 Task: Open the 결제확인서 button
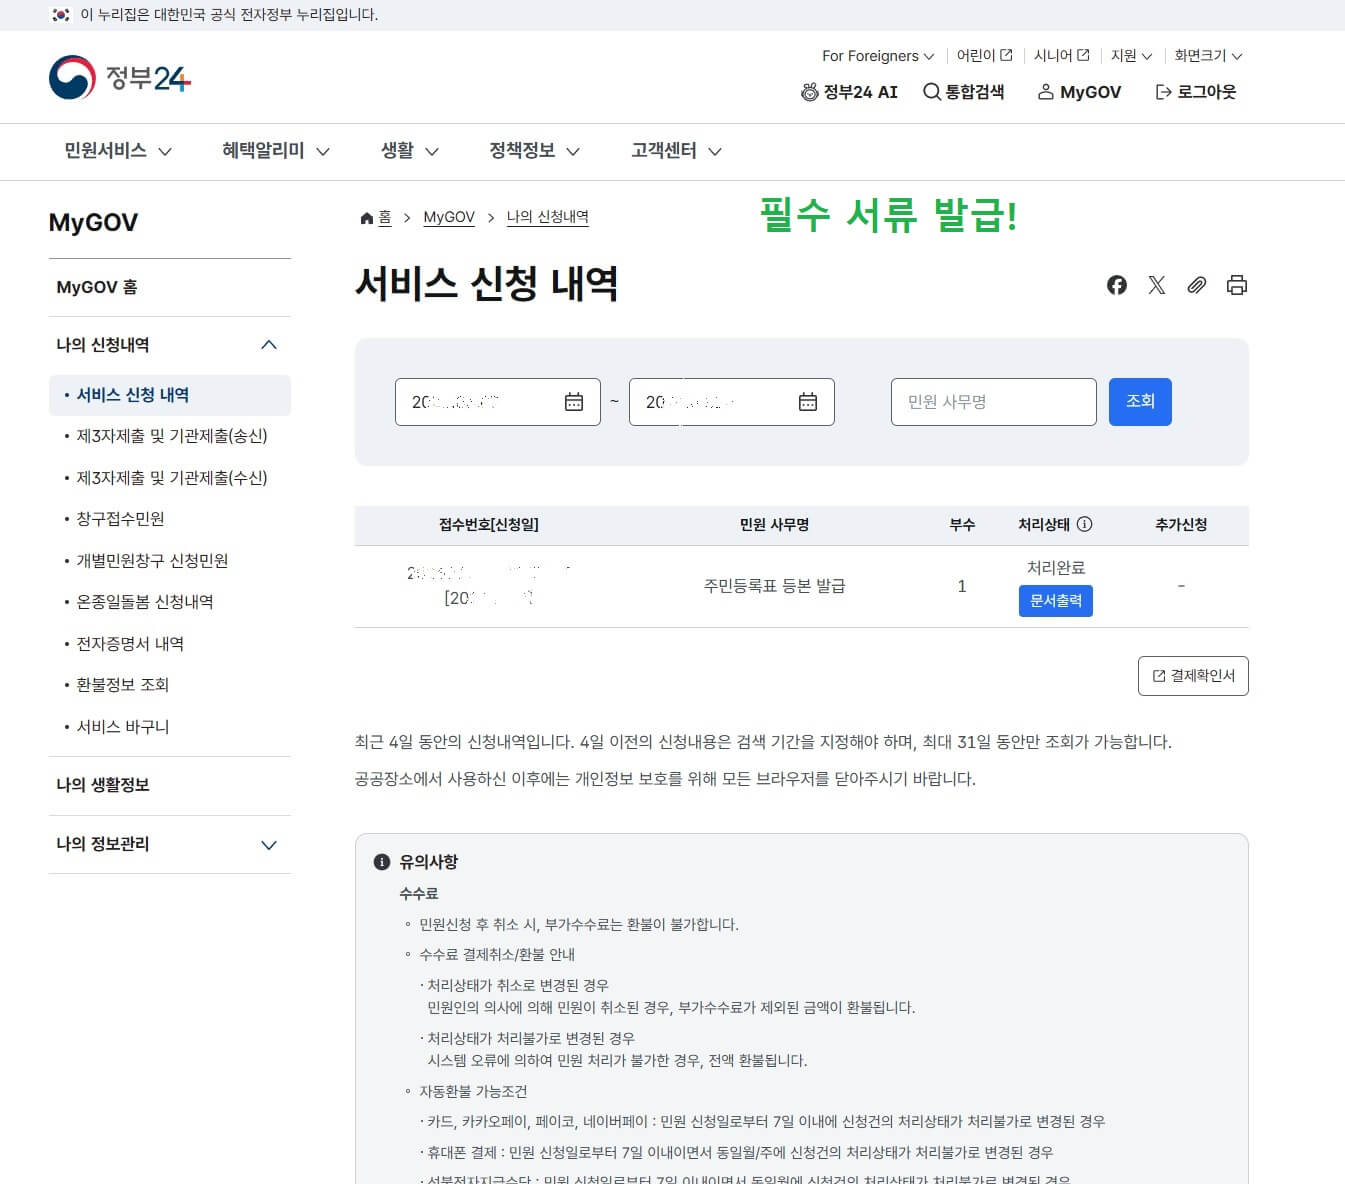[x=1193, y=676]
